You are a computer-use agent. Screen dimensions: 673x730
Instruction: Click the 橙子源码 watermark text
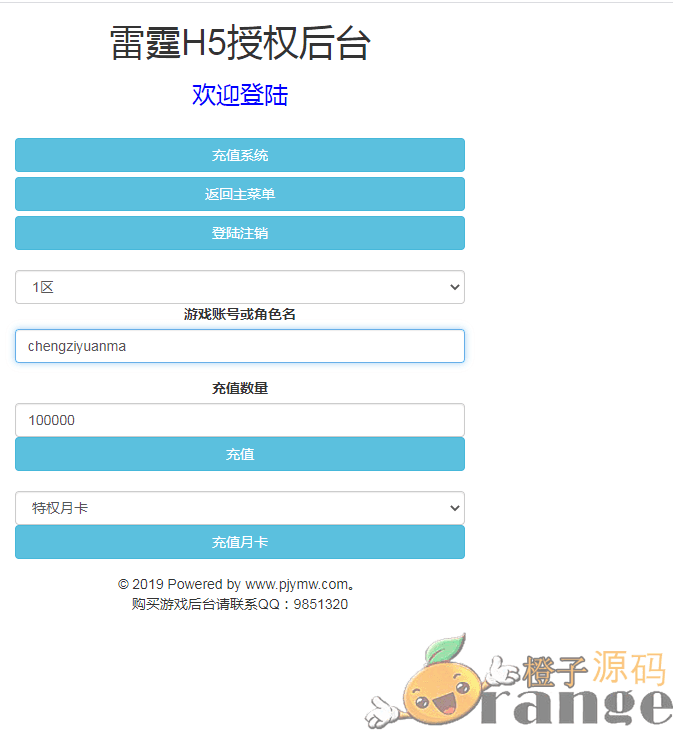(x=594, y=668)
